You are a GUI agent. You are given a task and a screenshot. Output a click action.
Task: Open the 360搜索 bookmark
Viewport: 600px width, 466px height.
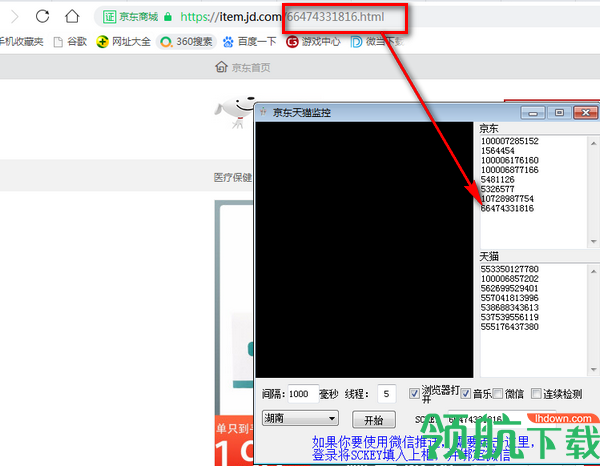(187, 42)
